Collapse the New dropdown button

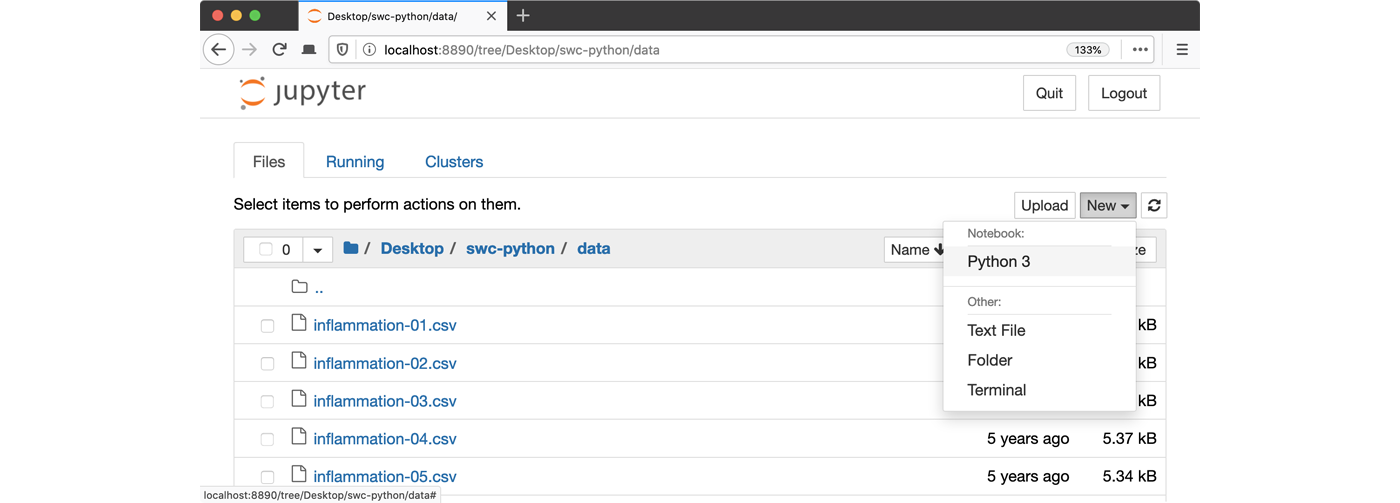[1107, 205]
